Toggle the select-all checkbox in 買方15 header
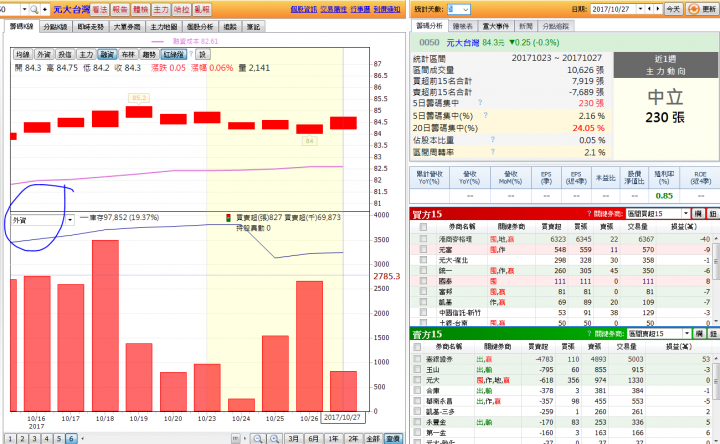Image resolution: width=720 pixels, height=444 pixels. click(423, 227)
